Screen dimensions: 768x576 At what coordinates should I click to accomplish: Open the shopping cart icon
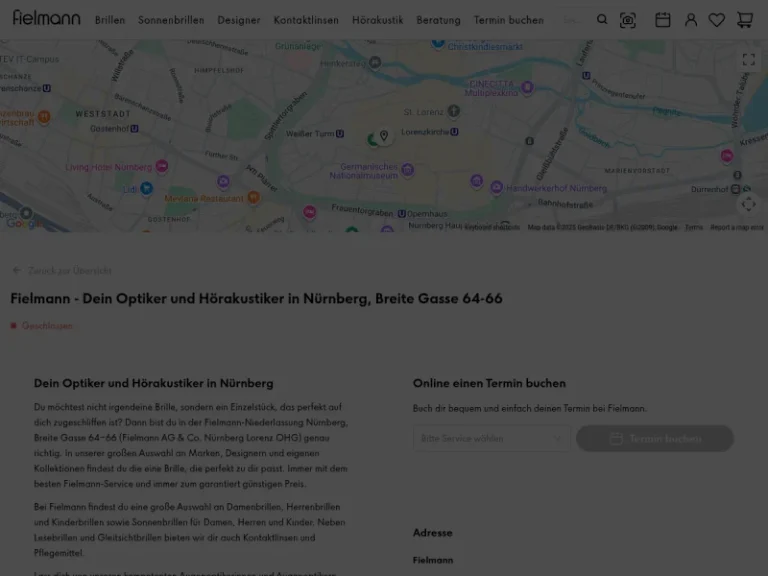(x=744, y=20)
